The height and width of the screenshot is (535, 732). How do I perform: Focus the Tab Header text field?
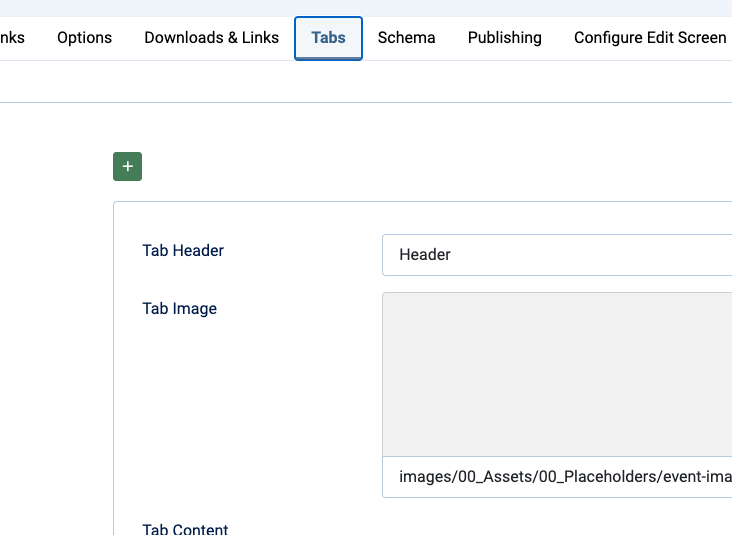[x=560, y=255]
